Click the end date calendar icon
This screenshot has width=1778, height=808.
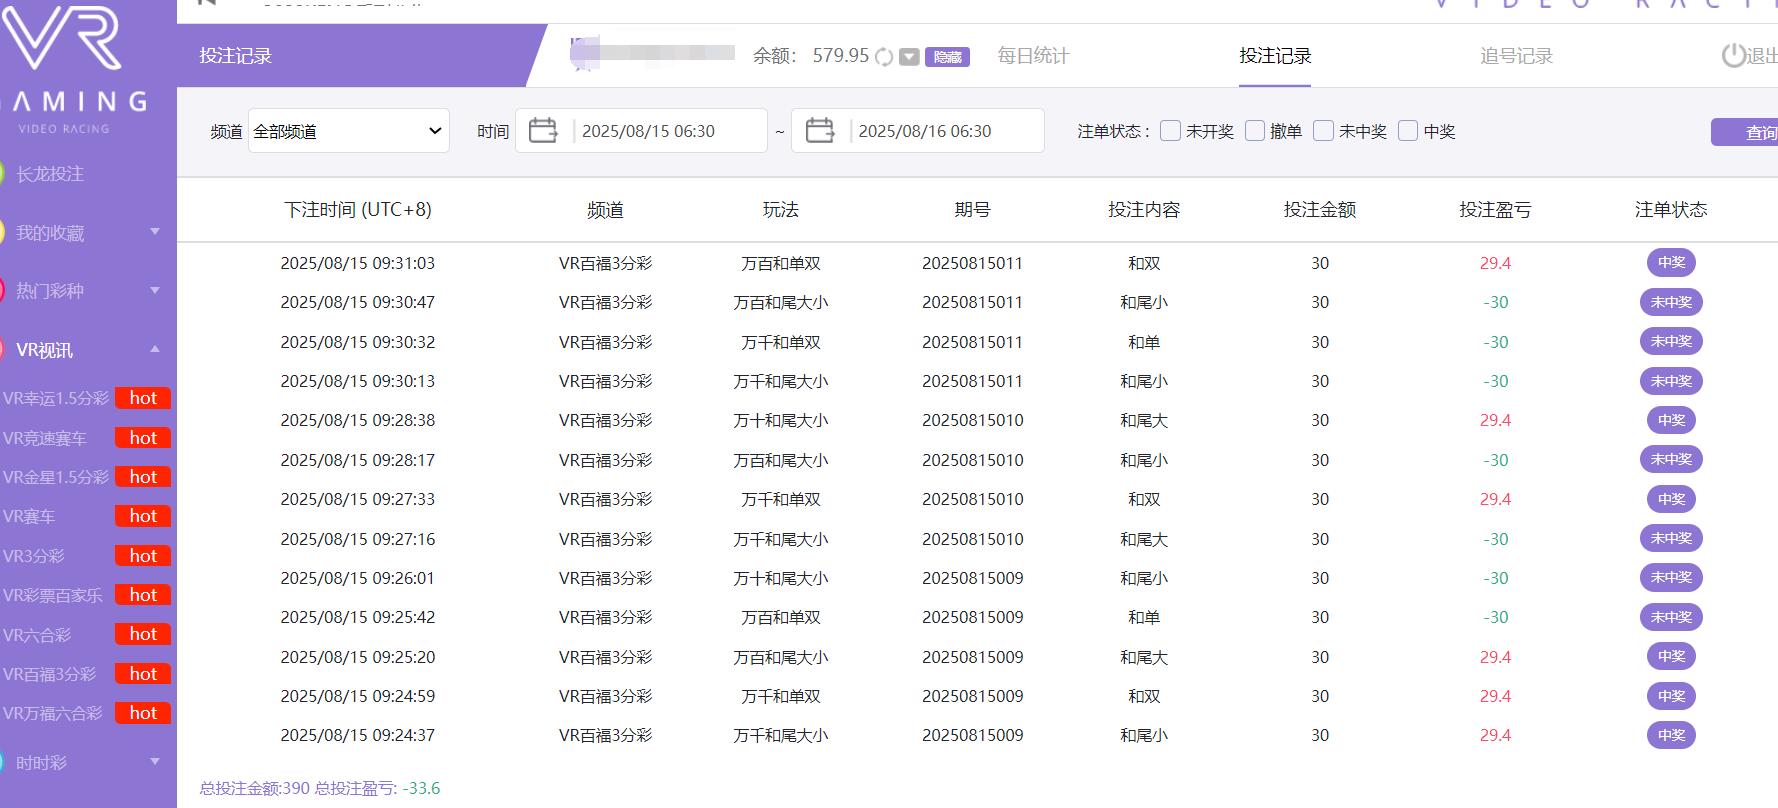tap(819, 131)
